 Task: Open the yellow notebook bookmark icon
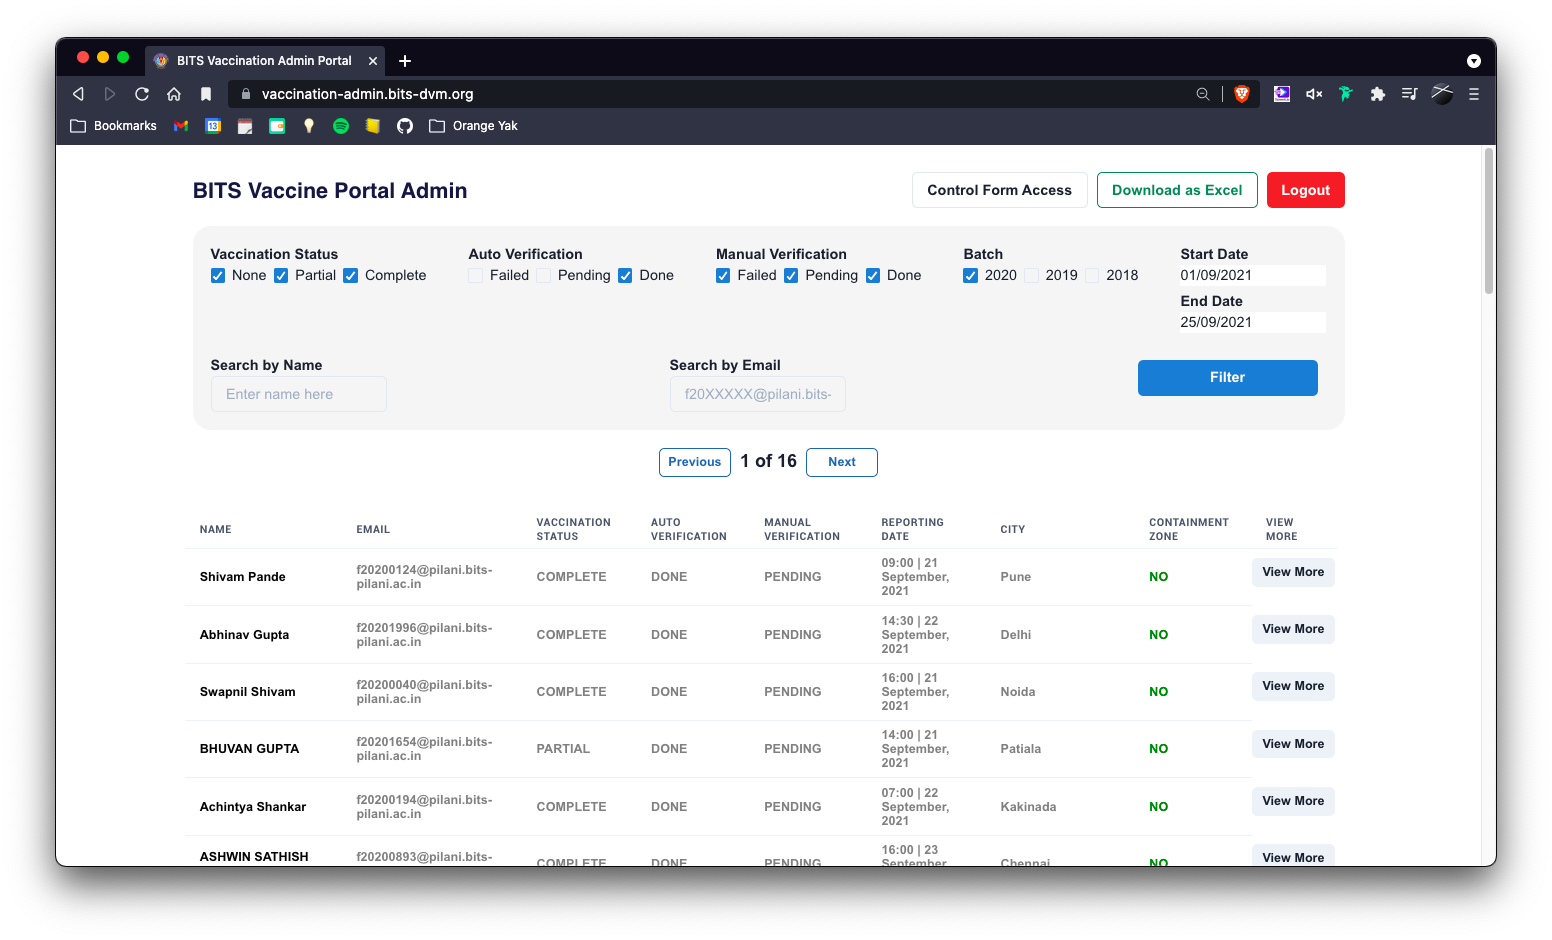coord(373,126)
